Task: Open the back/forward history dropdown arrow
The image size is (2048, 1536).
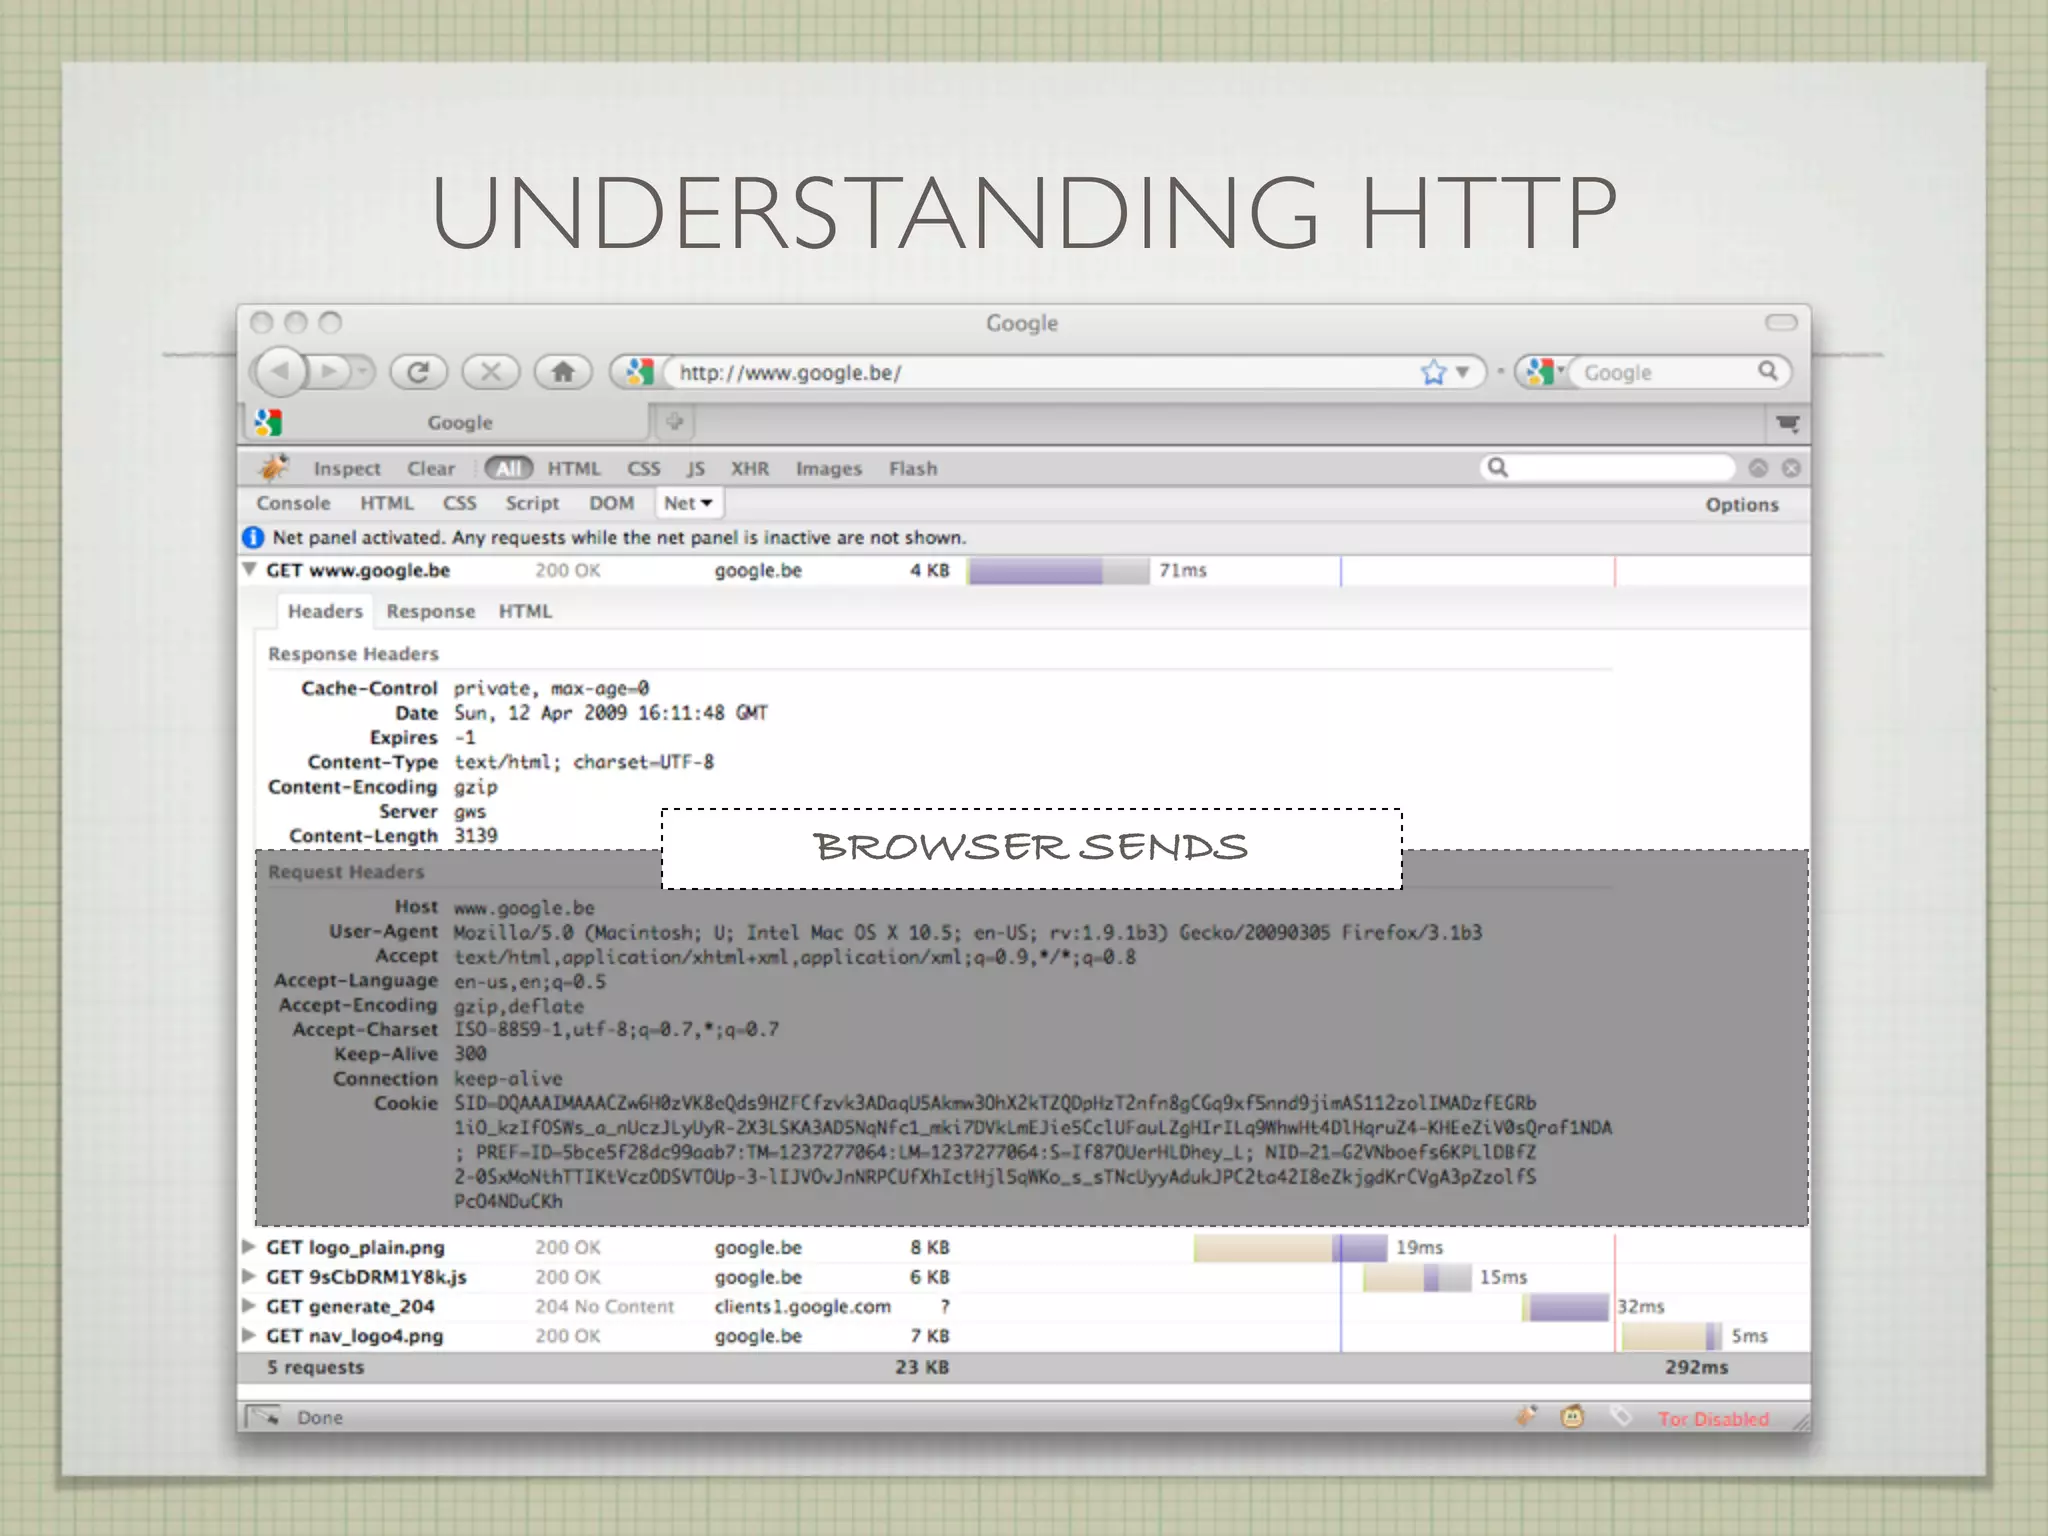Action: click(x=362, y=372)
